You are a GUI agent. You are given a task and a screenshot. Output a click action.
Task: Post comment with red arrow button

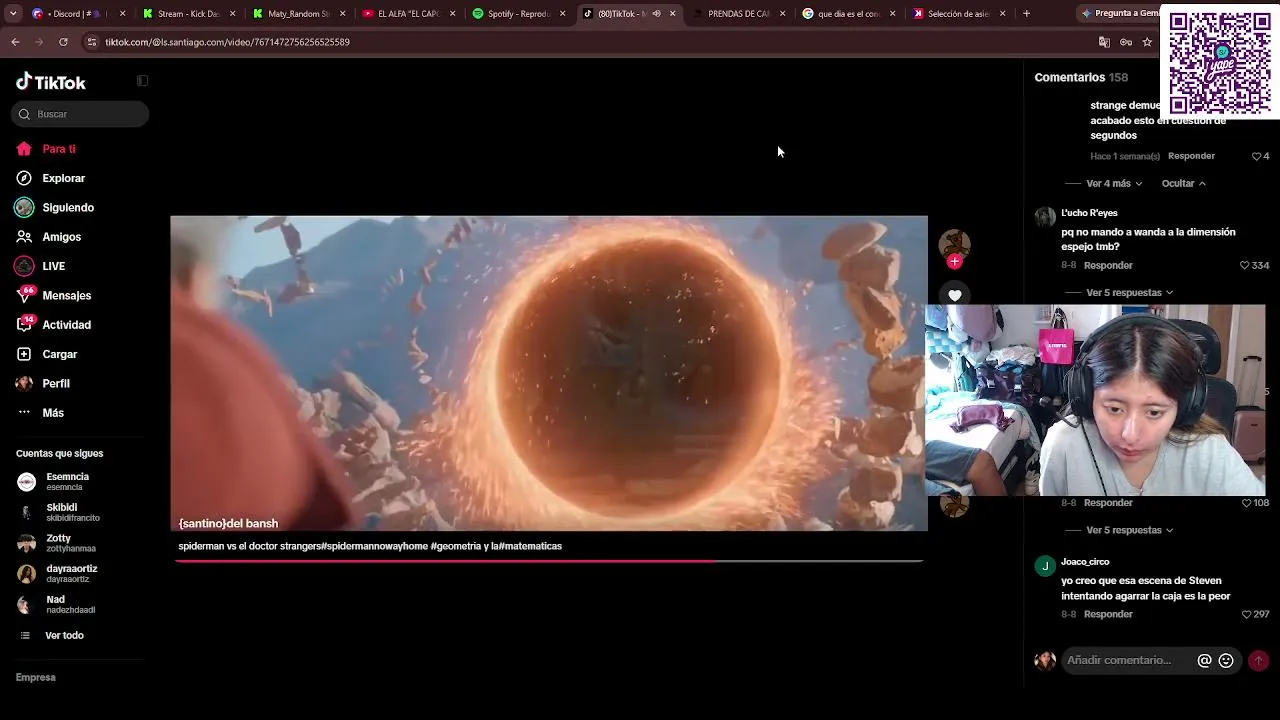[x=1258, y=660]
